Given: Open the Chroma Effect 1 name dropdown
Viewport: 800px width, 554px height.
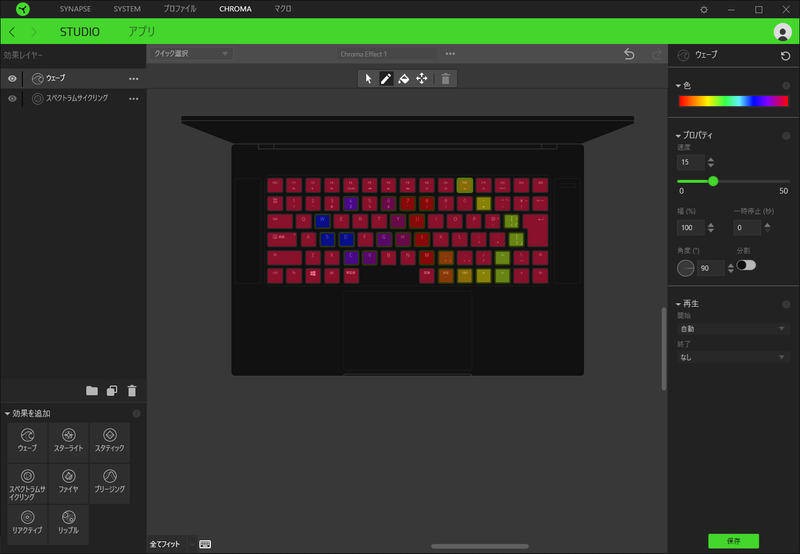Looking at the screenshot, I should tap(386, 54).
